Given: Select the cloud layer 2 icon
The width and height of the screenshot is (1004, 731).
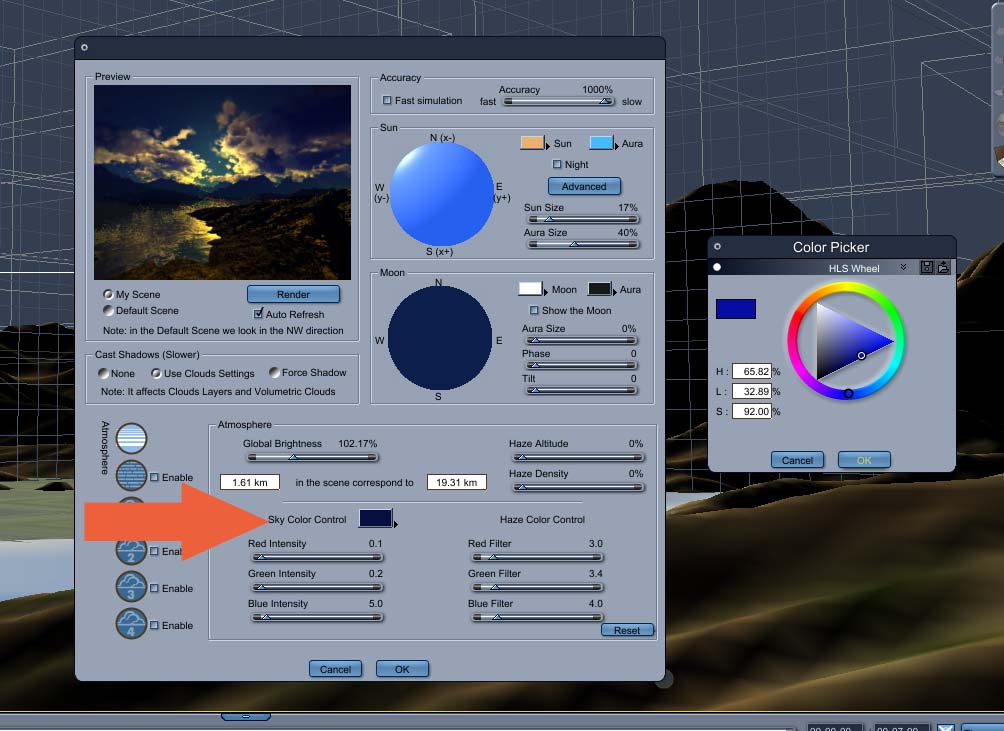Looking at the screenshot, I should tap(131, 550).
